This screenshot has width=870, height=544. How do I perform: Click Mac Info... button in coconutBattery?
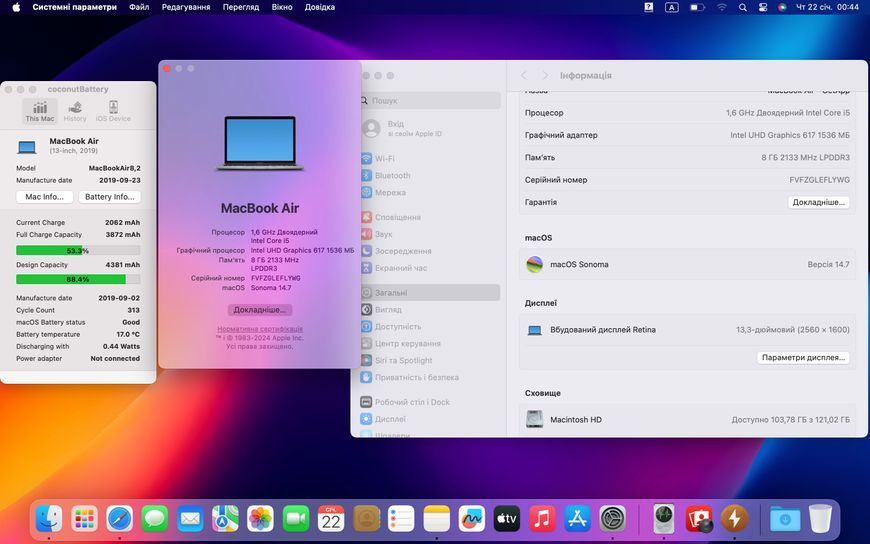pyautogui.click(x=44, y=197)
